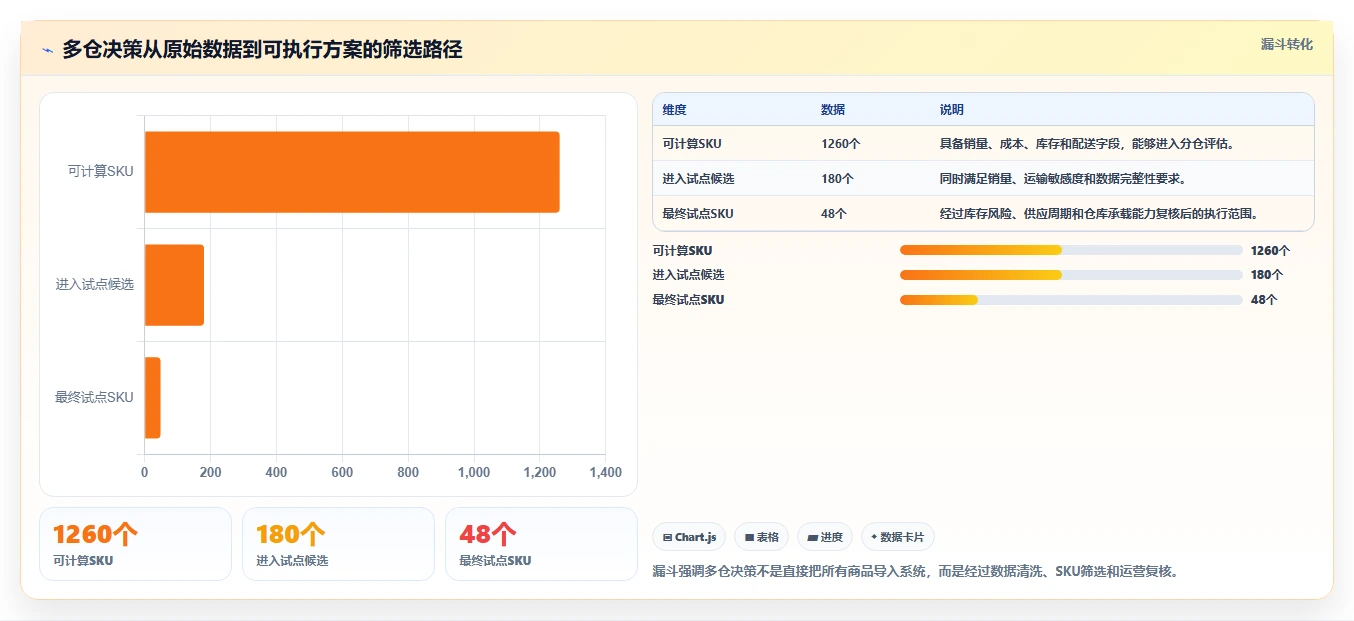The image size is (1354, 621).
Task: Click the page title 多仓决策从原始数据到可执行方案的筛选路径
Action: tap(262, 50)
